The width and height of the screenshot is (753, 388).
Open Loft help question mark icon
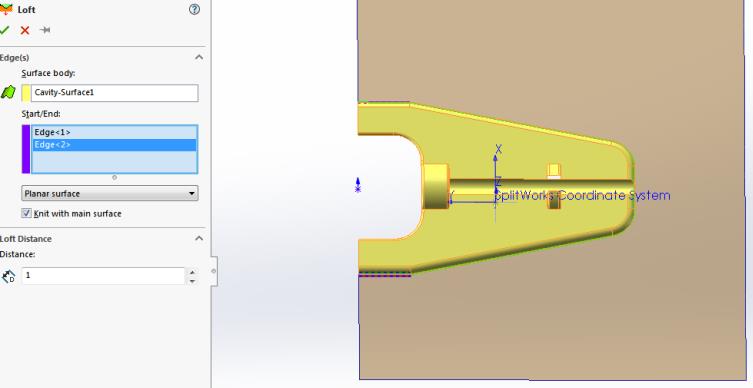(x=194, y=9)
